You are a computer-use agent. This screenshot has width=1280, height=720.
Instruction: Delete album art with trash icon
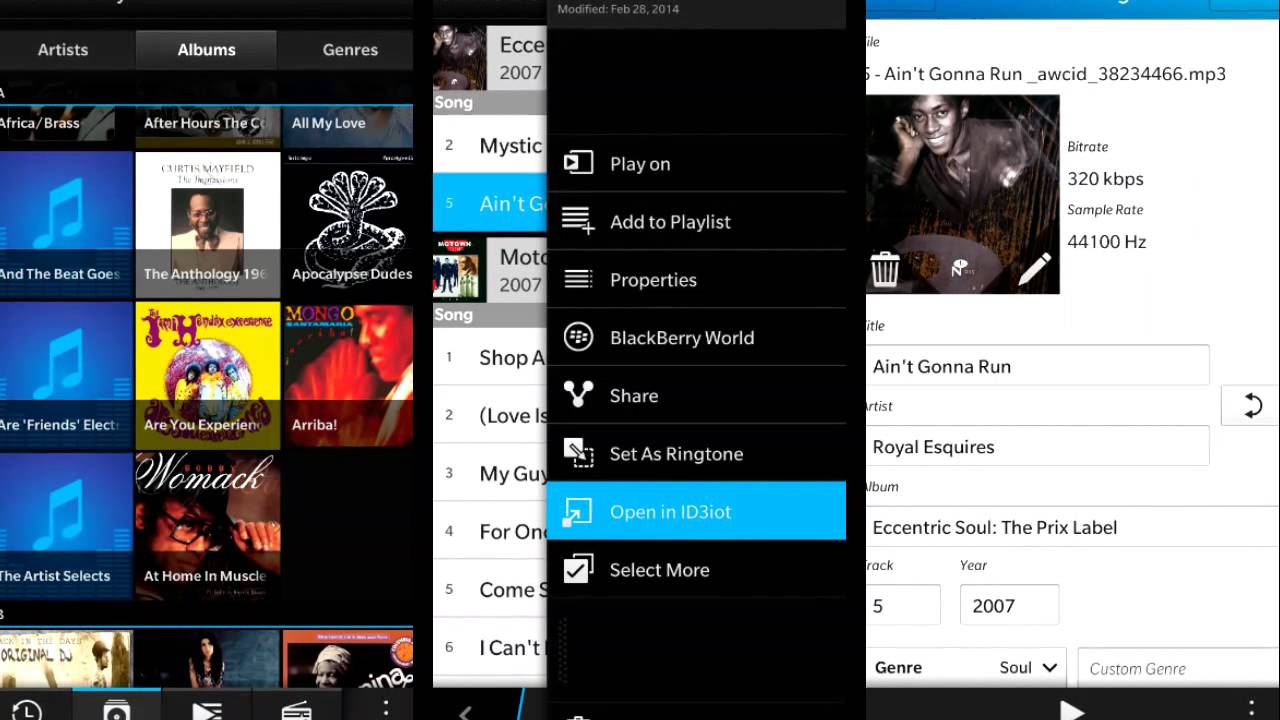tap(885, 269)
